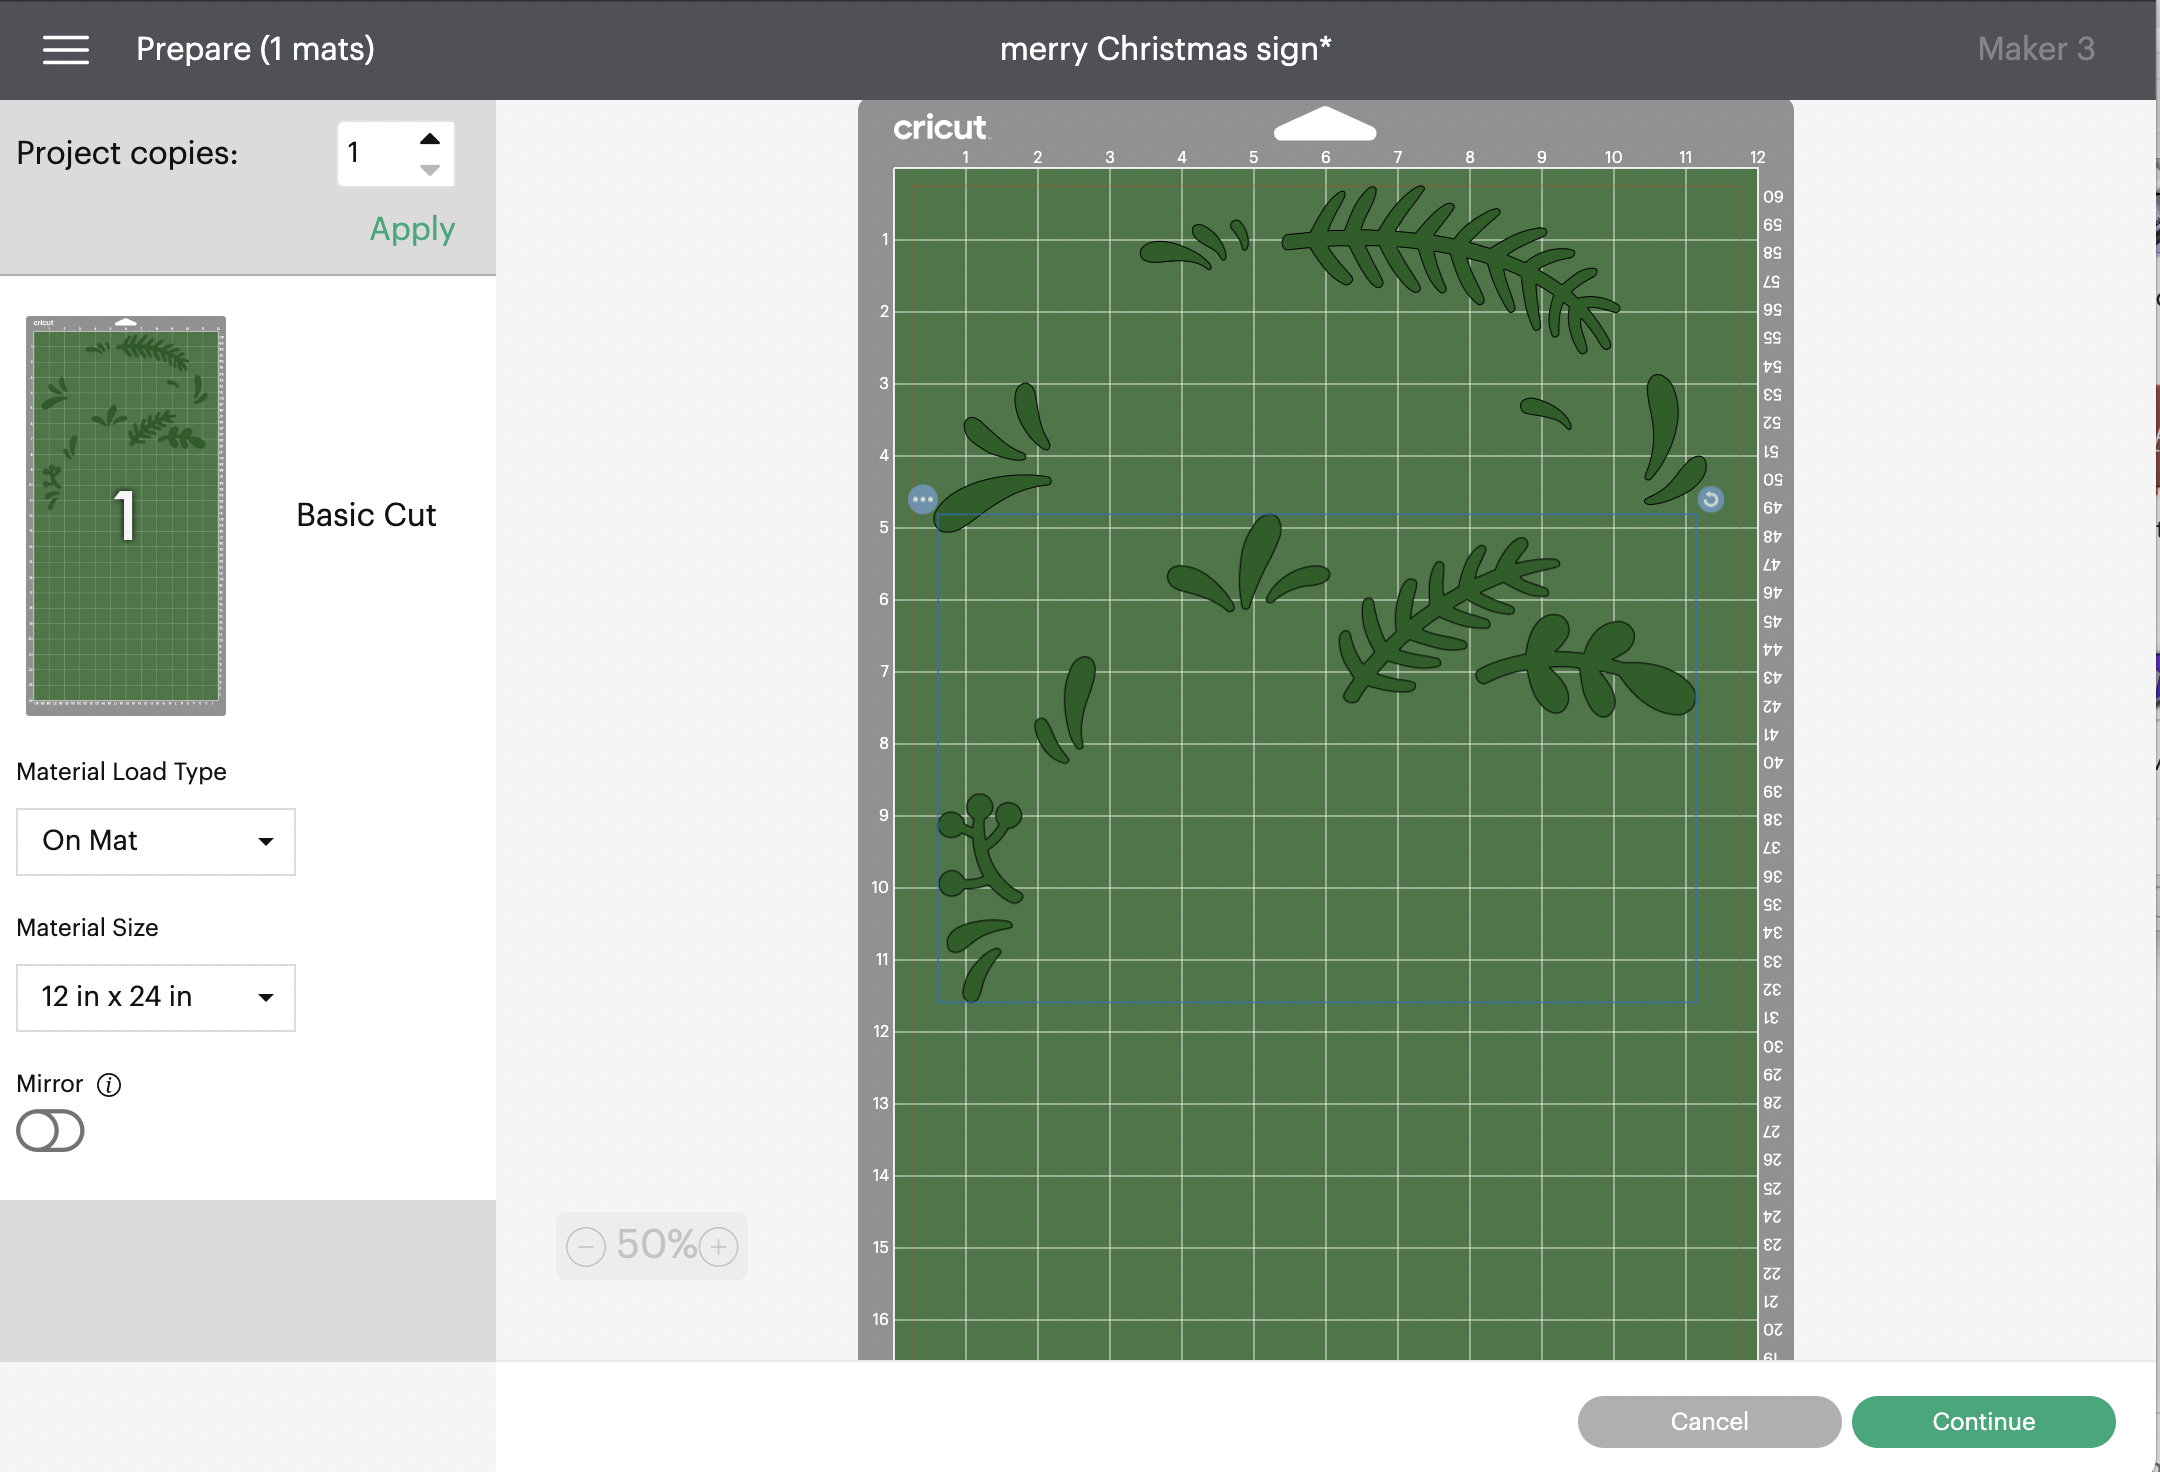
Task: Click the rotate/refresh icon on mat
Action: pyautogui.click(x=1712, y=497)
